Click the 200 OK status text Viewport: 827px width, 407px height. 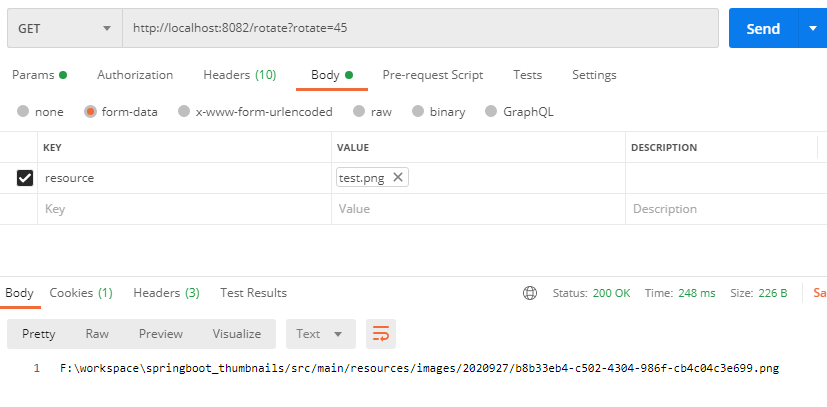click(611, 293)
